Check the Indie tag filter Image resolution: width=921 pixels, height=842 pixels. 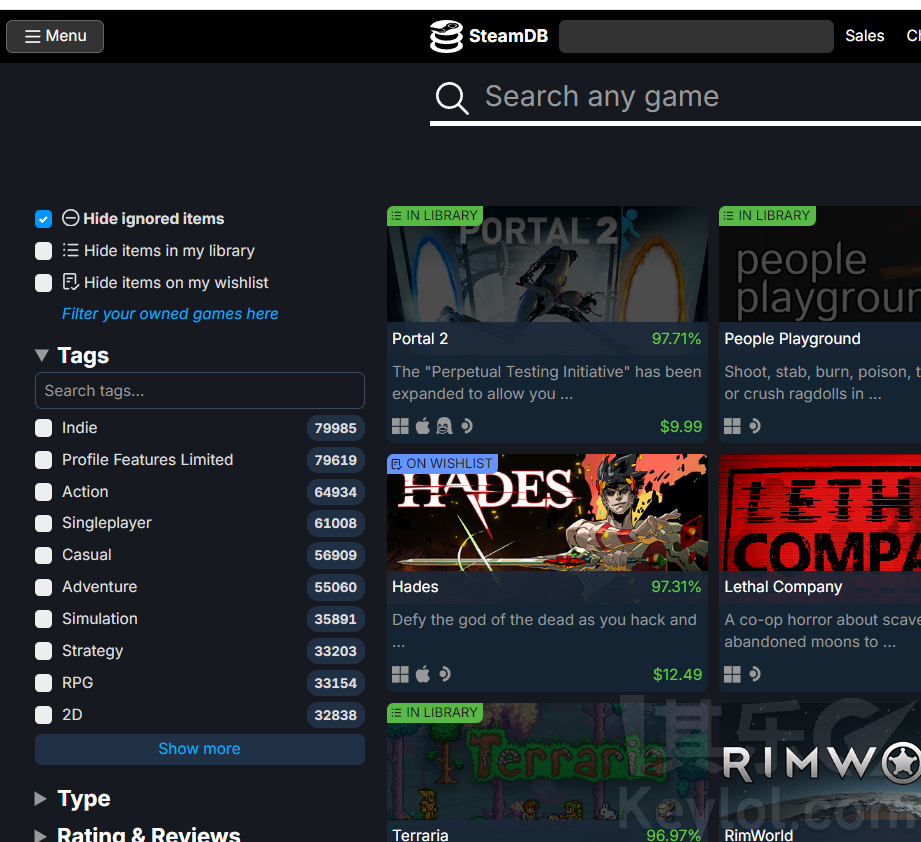coord(43,428)
